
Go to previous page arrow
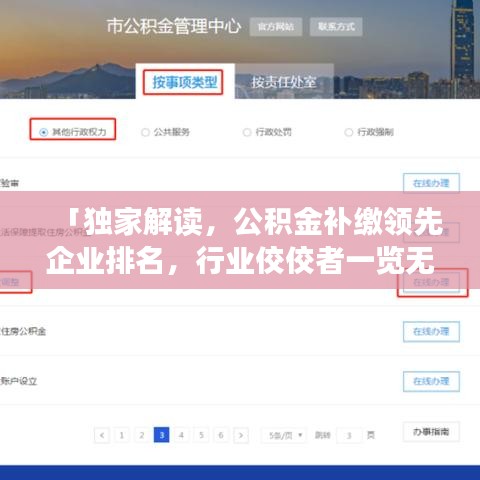pos(102,435)
